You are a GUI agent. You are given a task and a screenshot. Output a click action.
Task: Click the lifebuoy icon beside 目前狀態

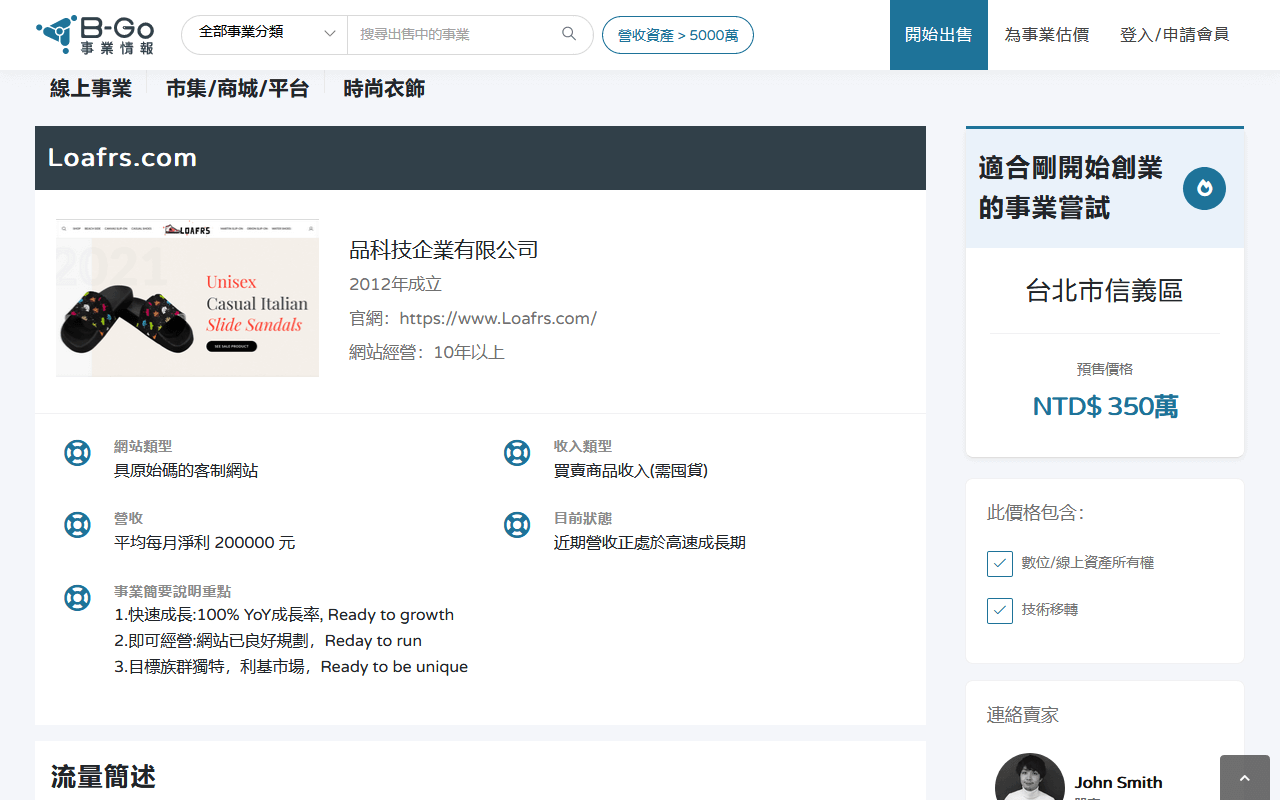coord(517,525)
